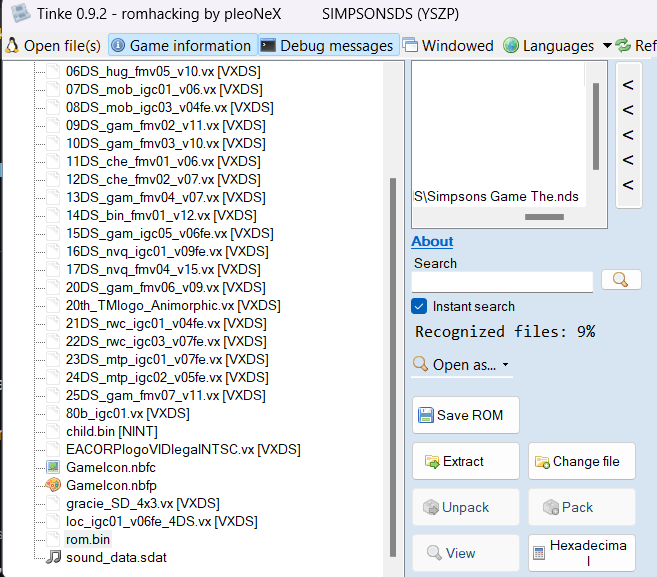Click the collapse arrows side panel button

point(628,135)
